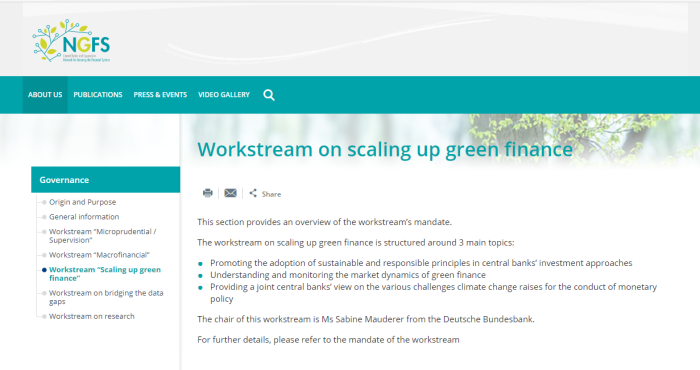Go to Origin and Purpose
The height and width of the screenshot is (370, 700).
click(x=83, y=202)
